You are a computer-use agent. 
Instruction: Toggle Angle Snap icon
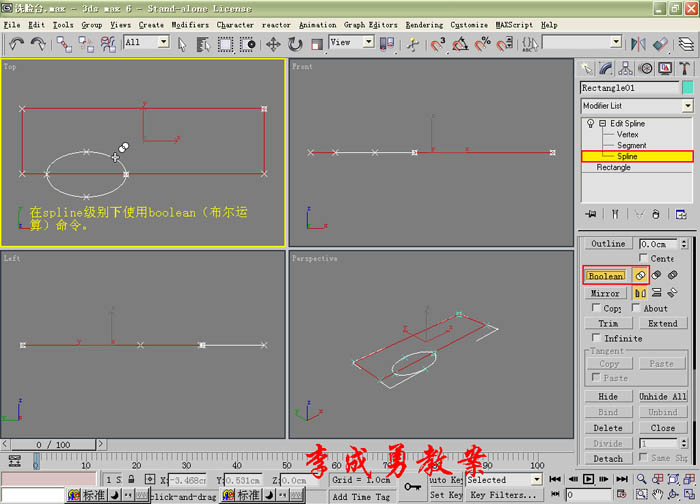pyautogui.click(x=460, y=44)
